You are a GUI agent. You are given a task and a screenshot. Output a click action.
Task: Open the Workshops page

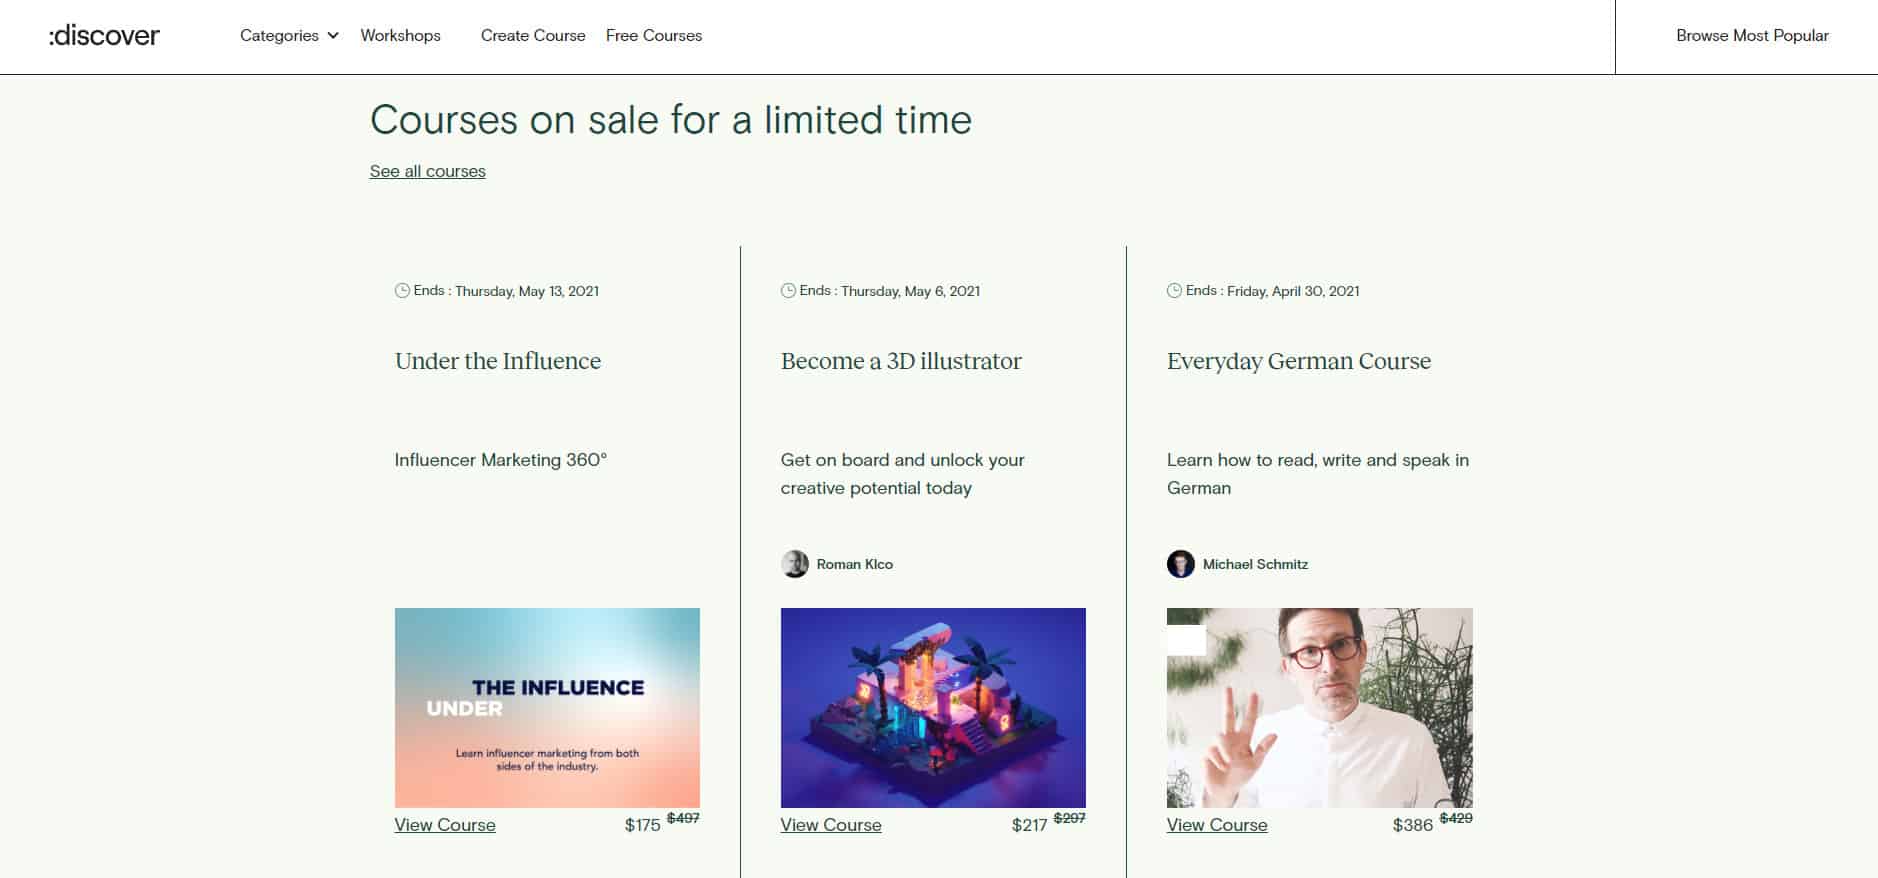tap(400, 36)
